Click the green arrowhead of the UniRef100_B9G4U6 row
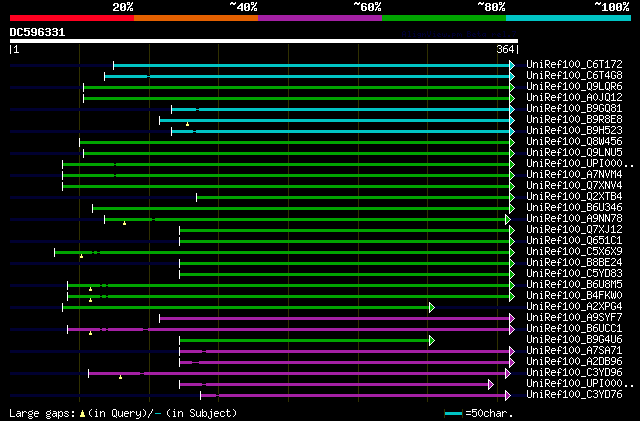 (x=432, y=341)
